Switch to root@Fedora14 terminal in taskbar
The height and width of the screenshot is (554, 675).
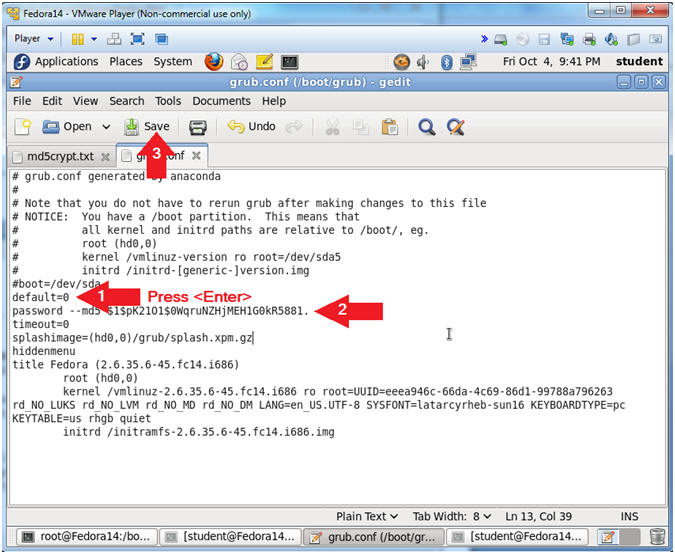point(87,537)
